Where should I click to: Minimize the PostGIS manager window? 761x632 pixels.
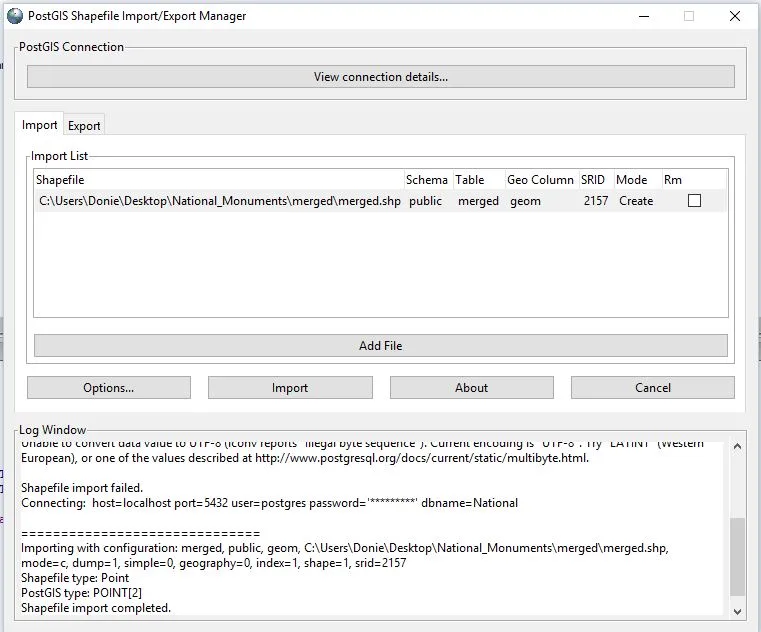(x=644, y=16)
